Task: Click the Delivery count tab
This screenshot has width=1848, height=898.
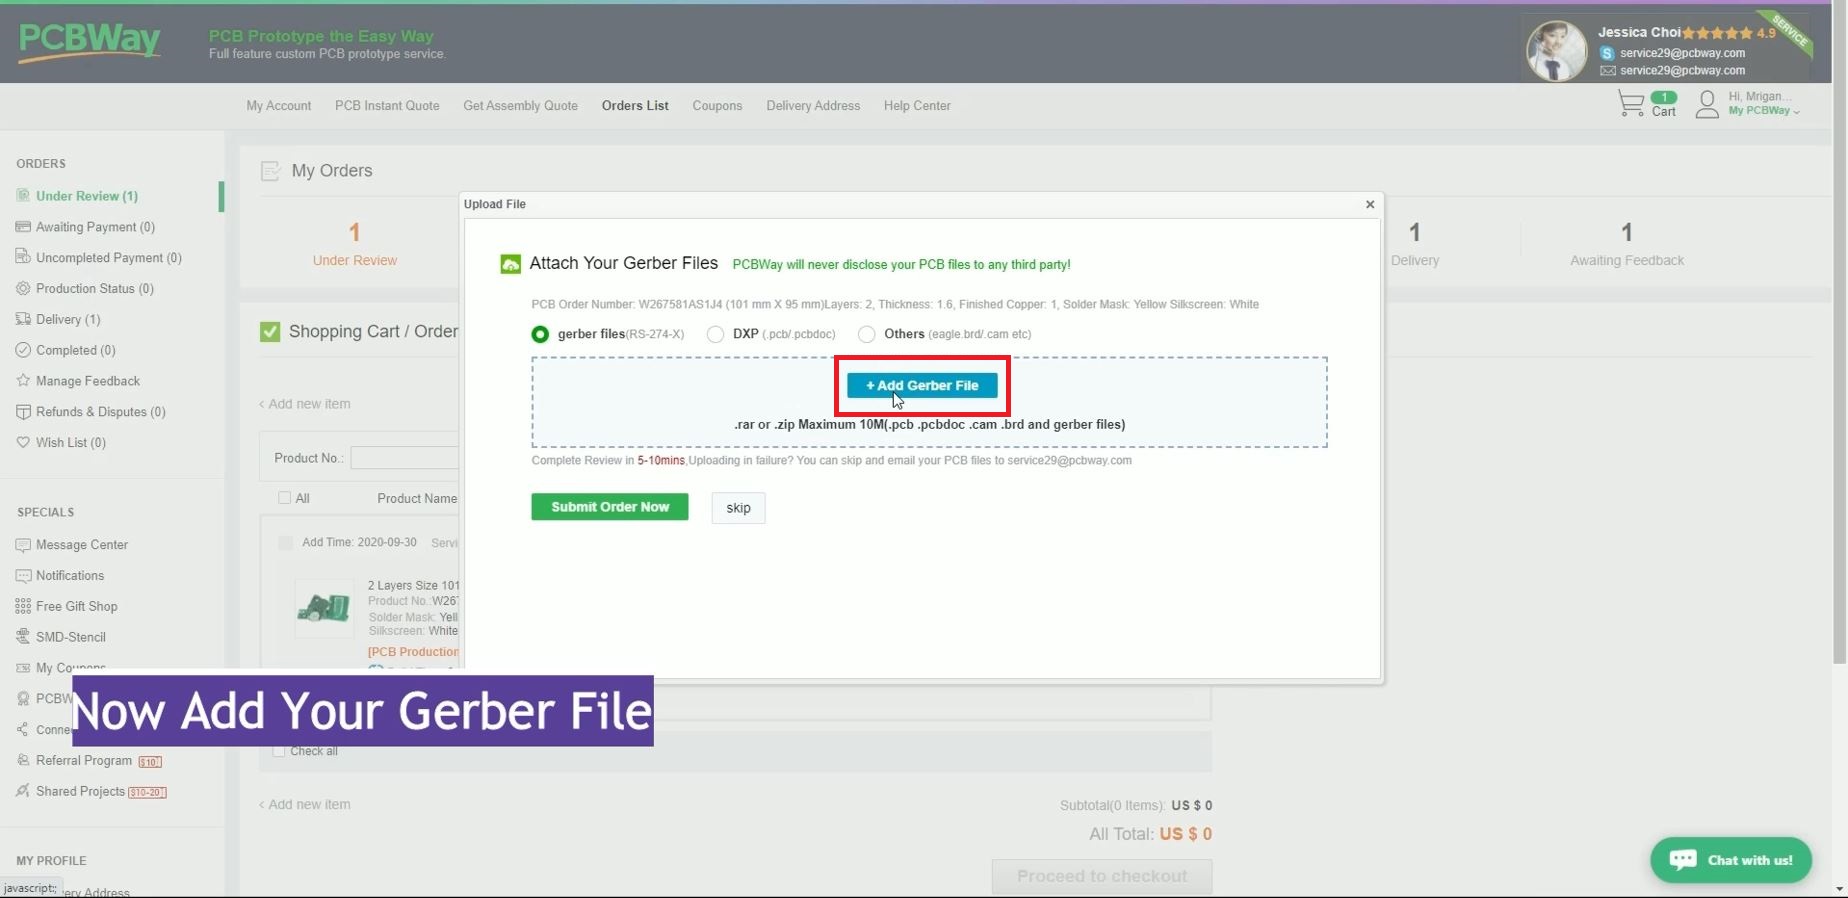Action: (x=1414, y=244)
